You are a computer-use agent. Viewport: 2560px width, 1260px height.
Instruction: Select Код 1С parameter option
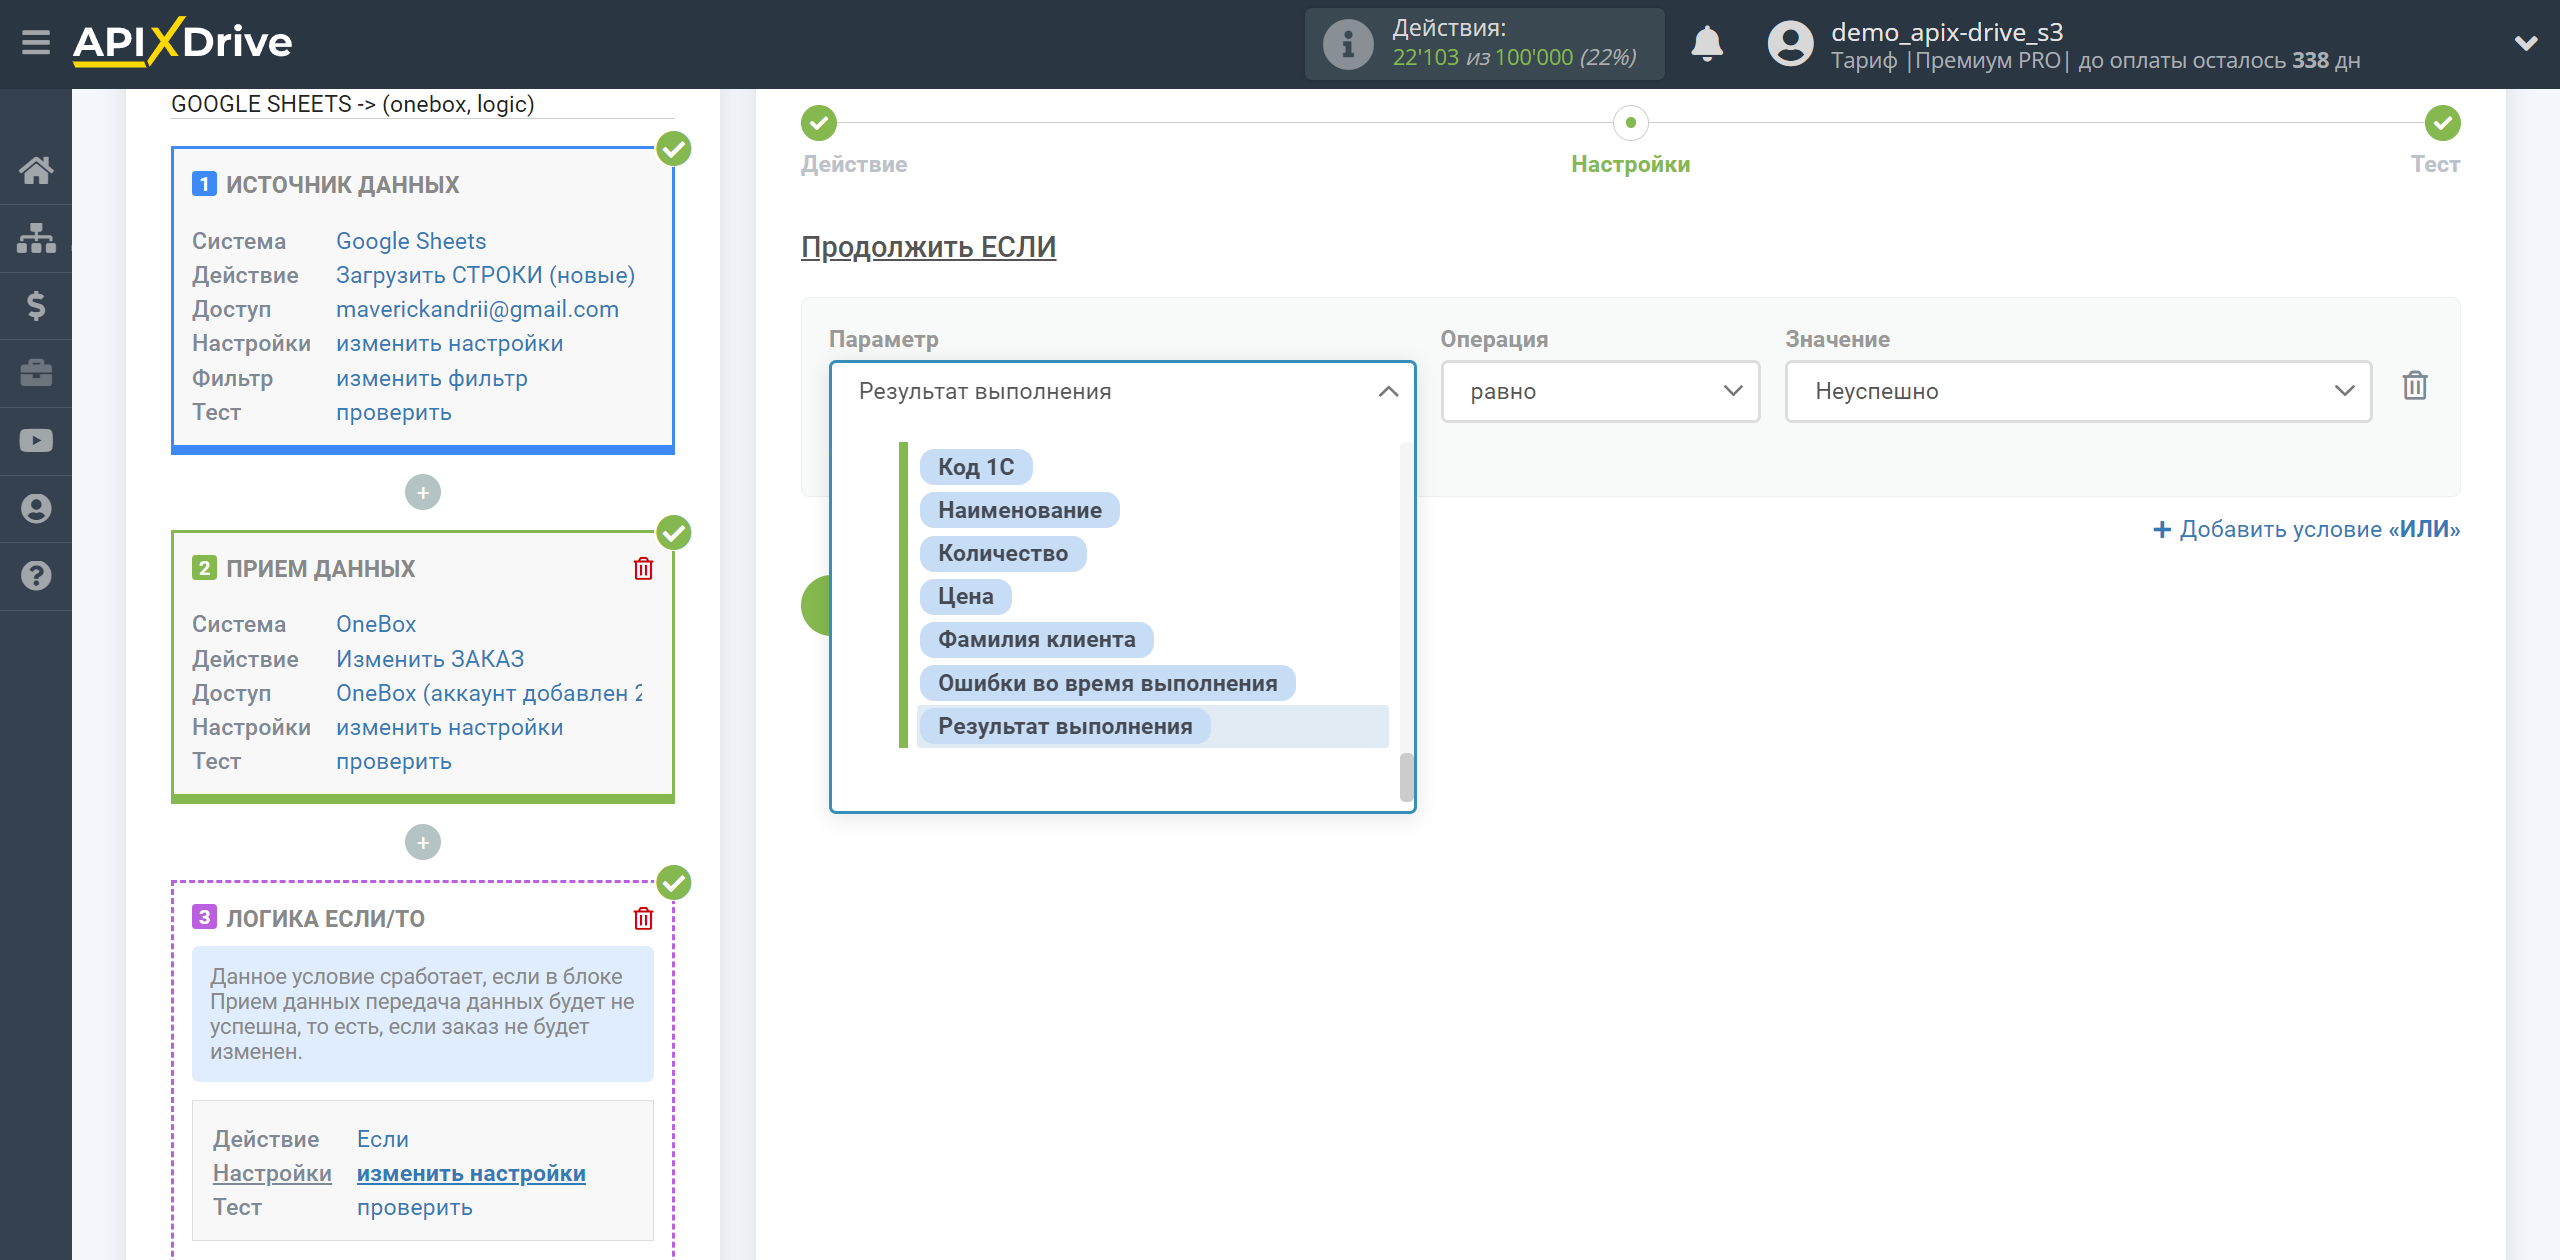point(976,467)
